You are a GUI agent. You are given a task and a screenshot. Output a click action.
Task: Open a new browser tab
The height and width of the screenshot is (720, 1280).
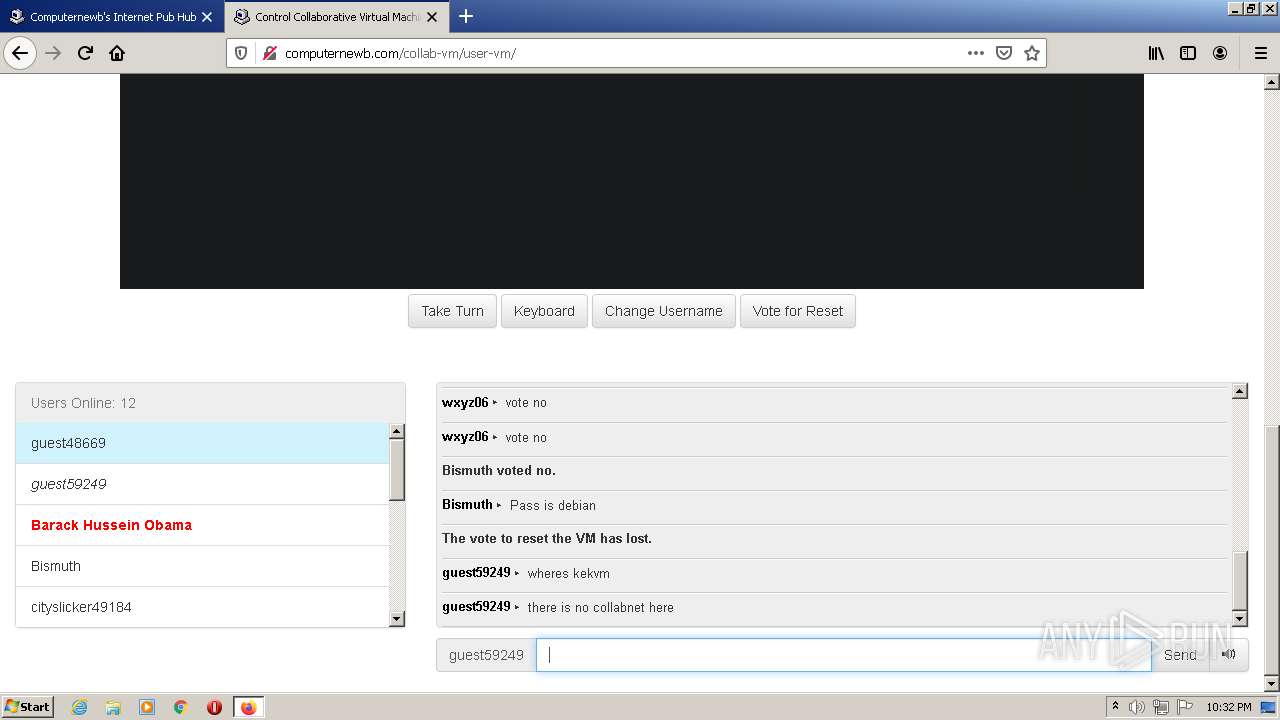465,16
